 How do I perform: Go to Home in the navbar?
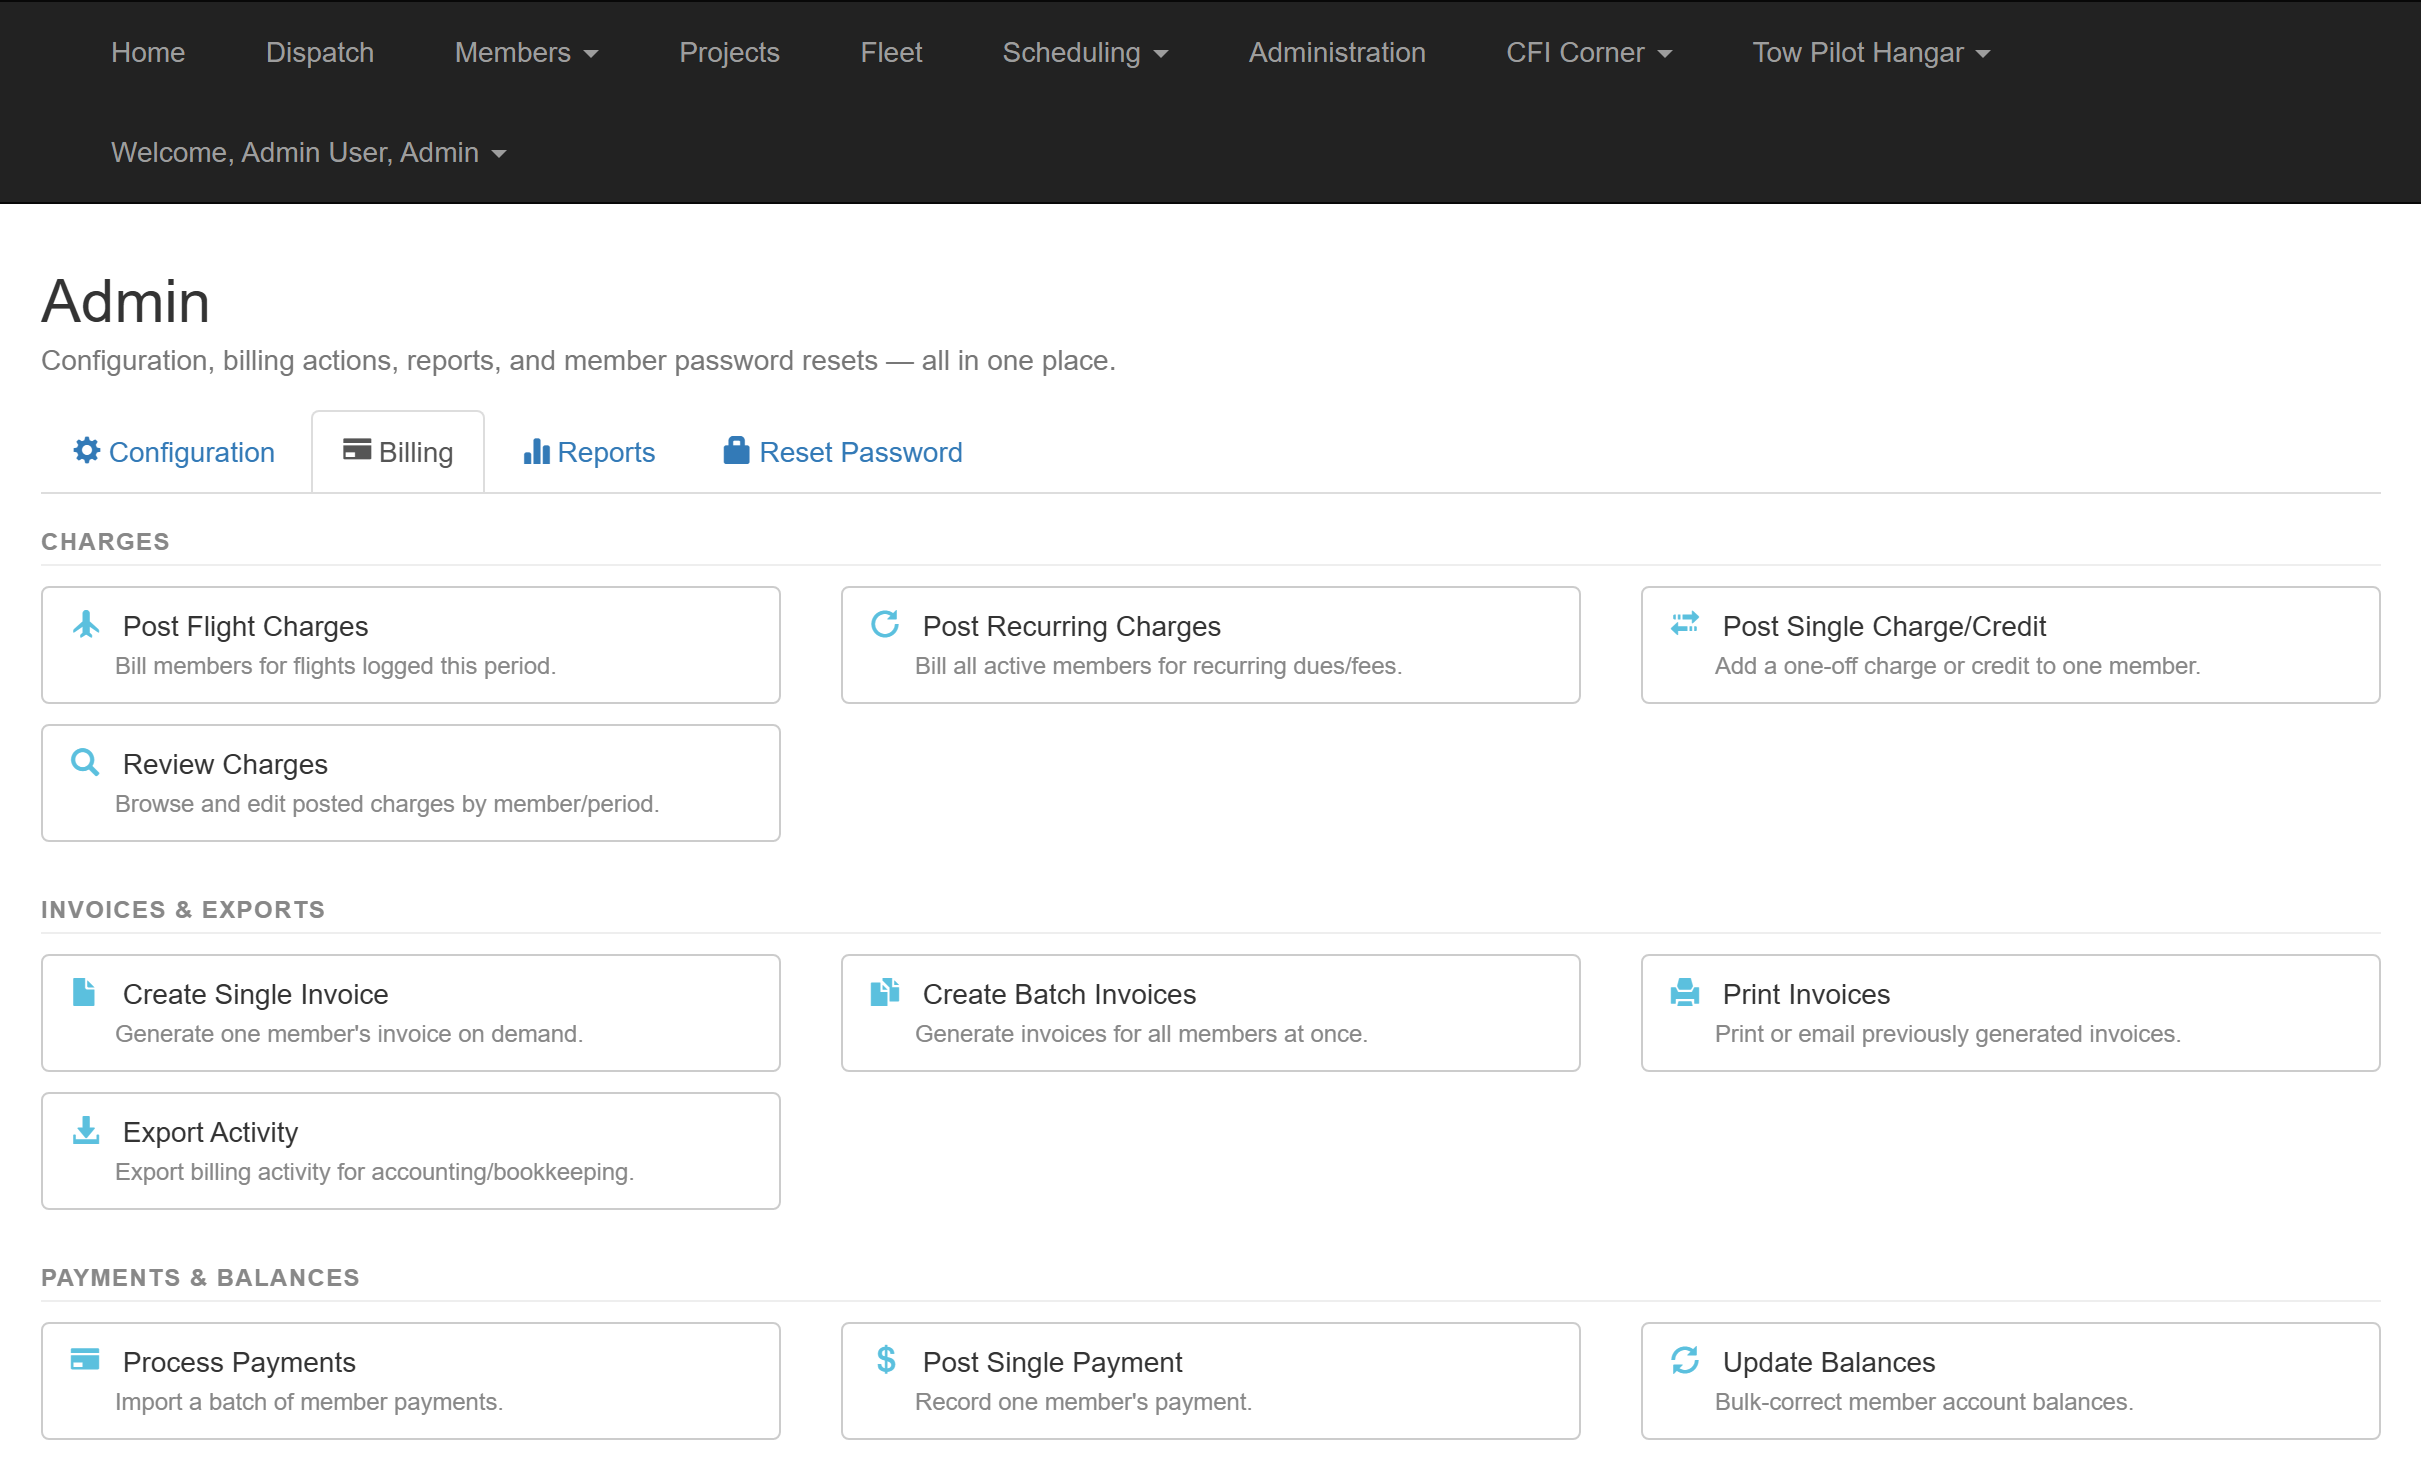pos(148,52)
